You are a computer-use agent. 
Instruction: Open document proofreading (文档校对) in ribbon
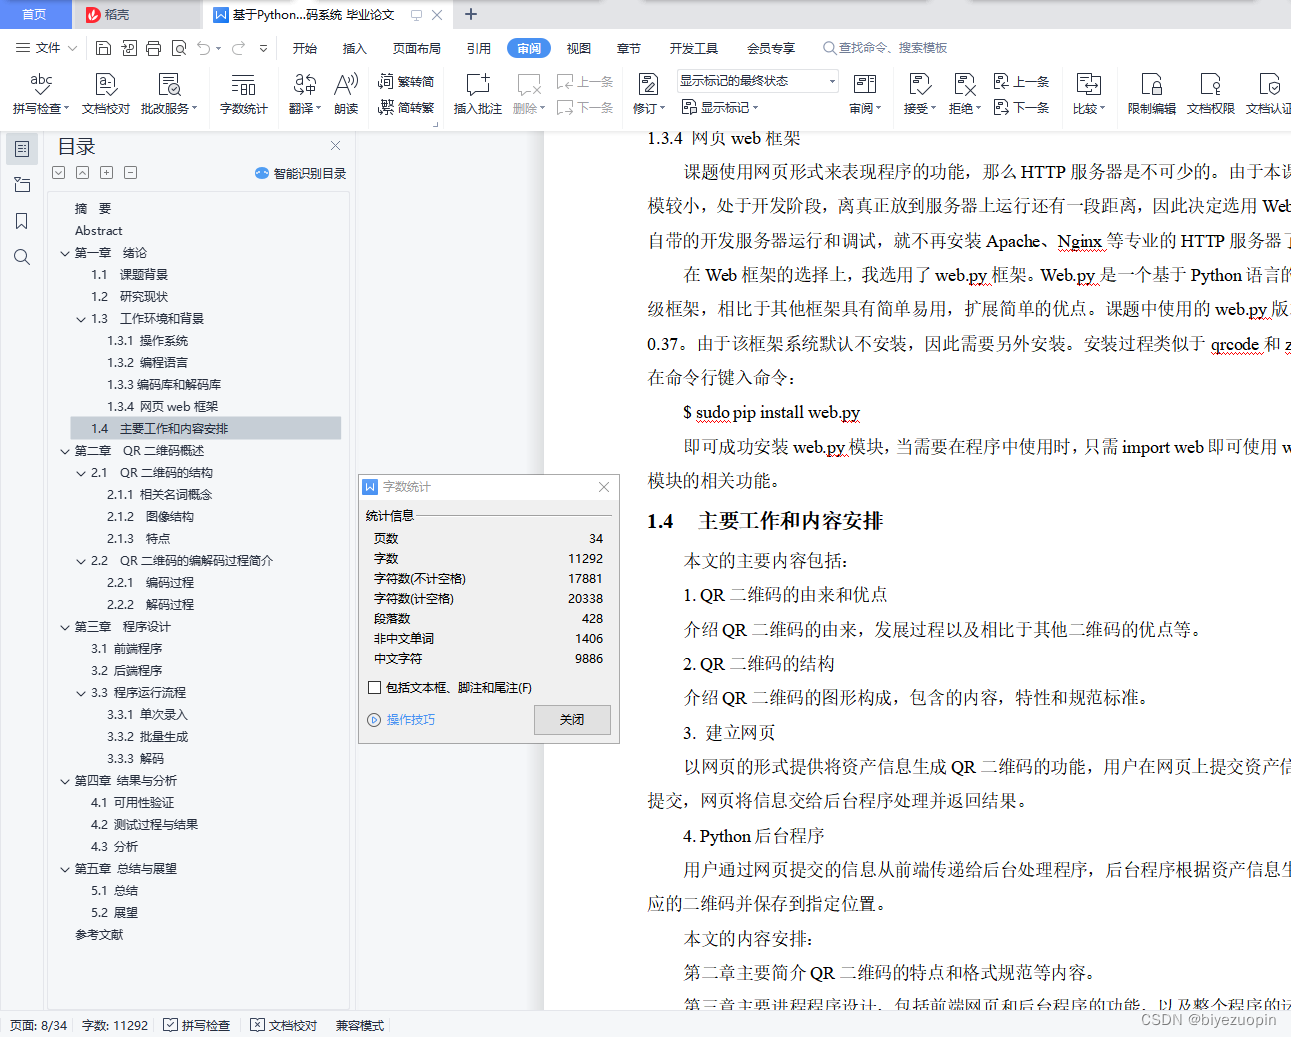pyautogui.click(x=105, y=93)
